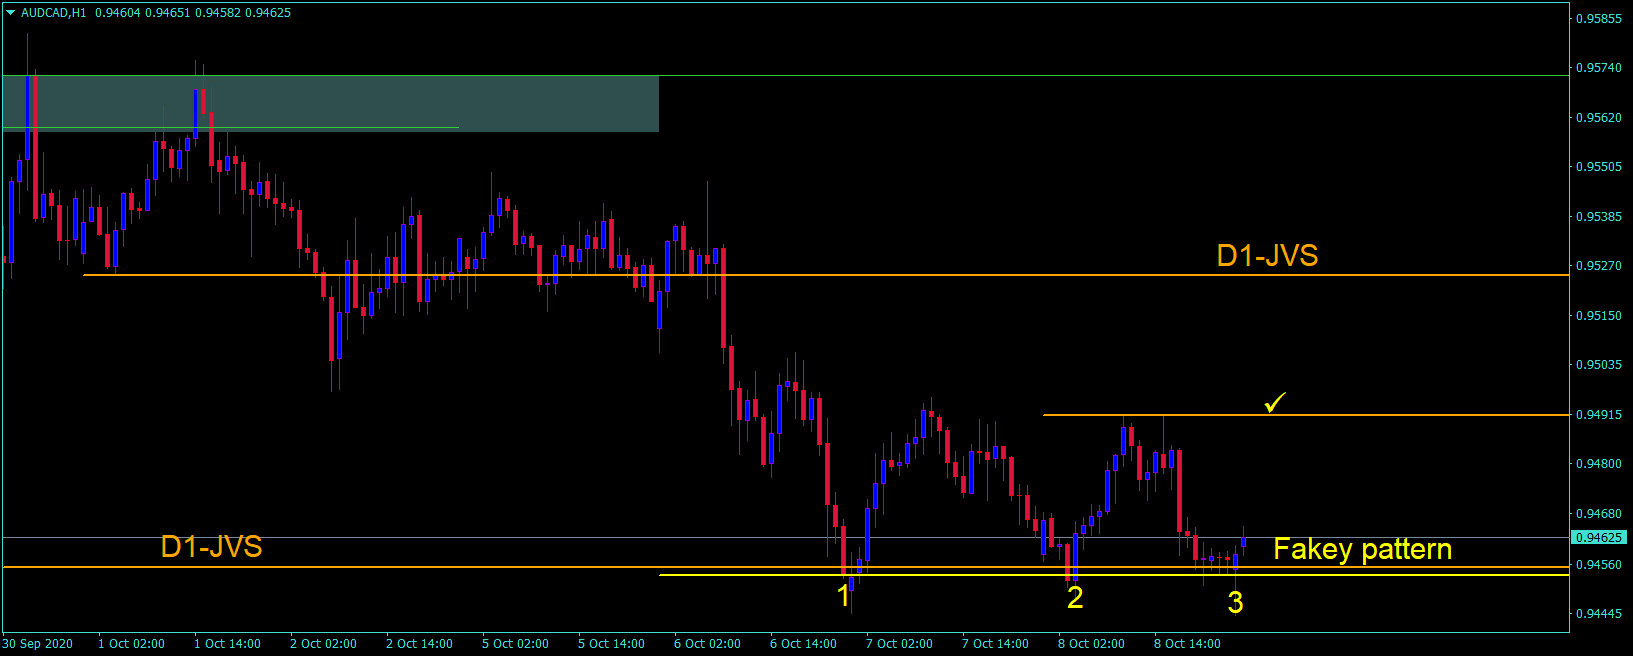Click the AUDCAD,H1 symbol title
Screen dimensions: 1633x656
tap(54, 13)
